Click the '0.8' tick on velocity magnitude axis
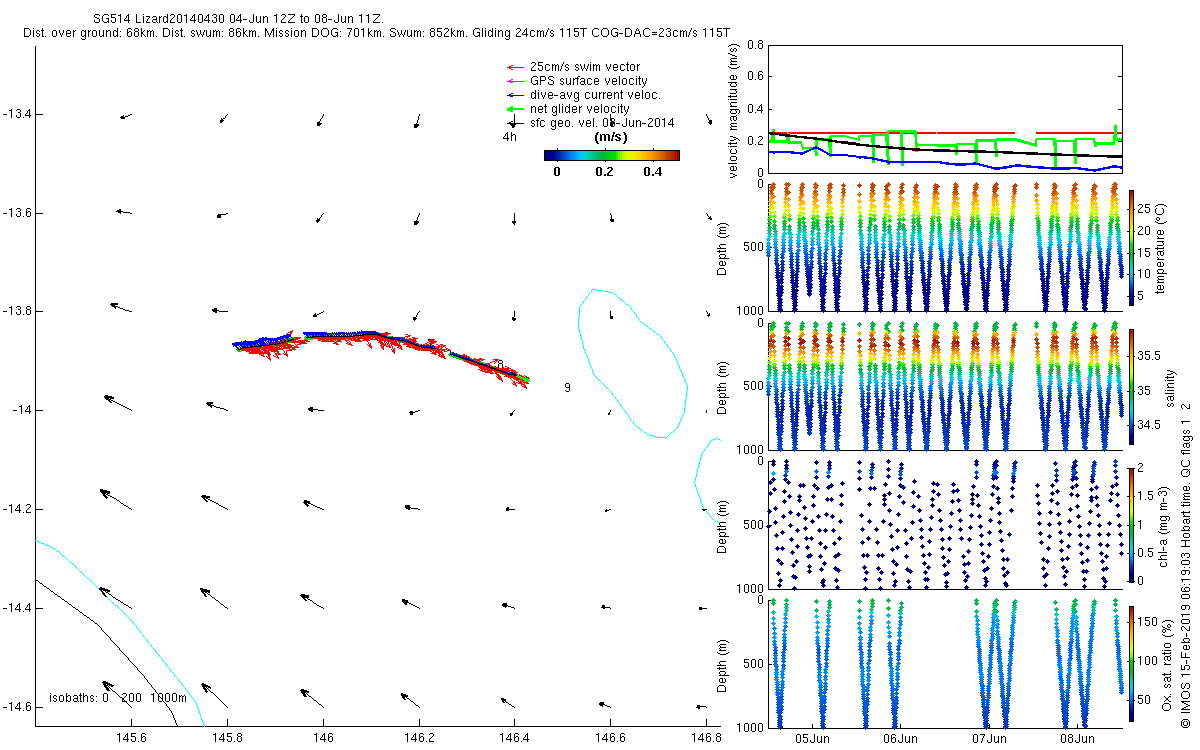1200x750 pixels. pos(754,46)
